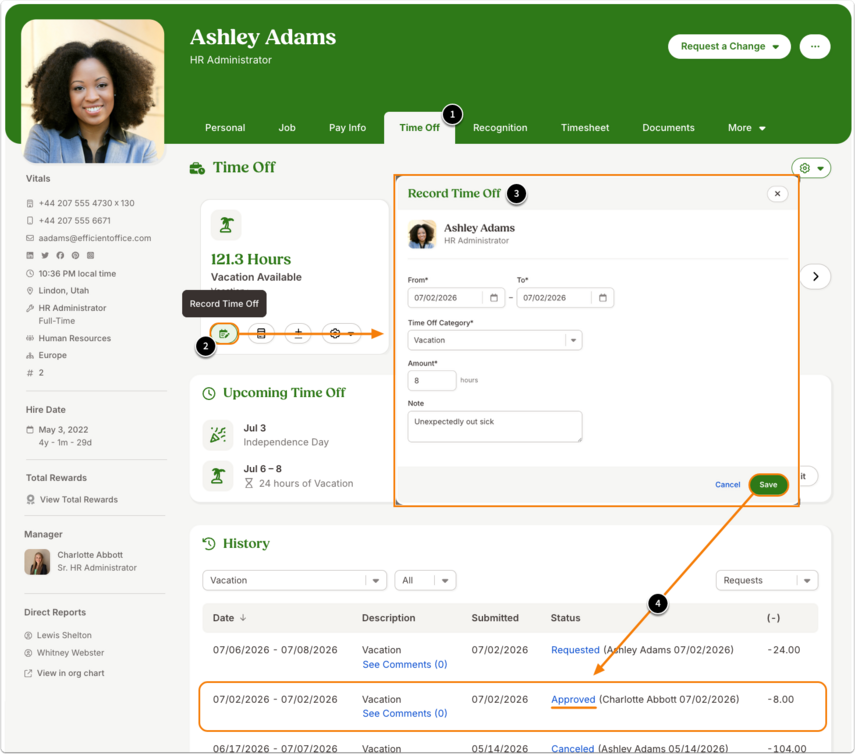This screenshot has width=855, height=754.
Task: Click the Date column header
Action: pyautogui.click(x=223, y=618)
